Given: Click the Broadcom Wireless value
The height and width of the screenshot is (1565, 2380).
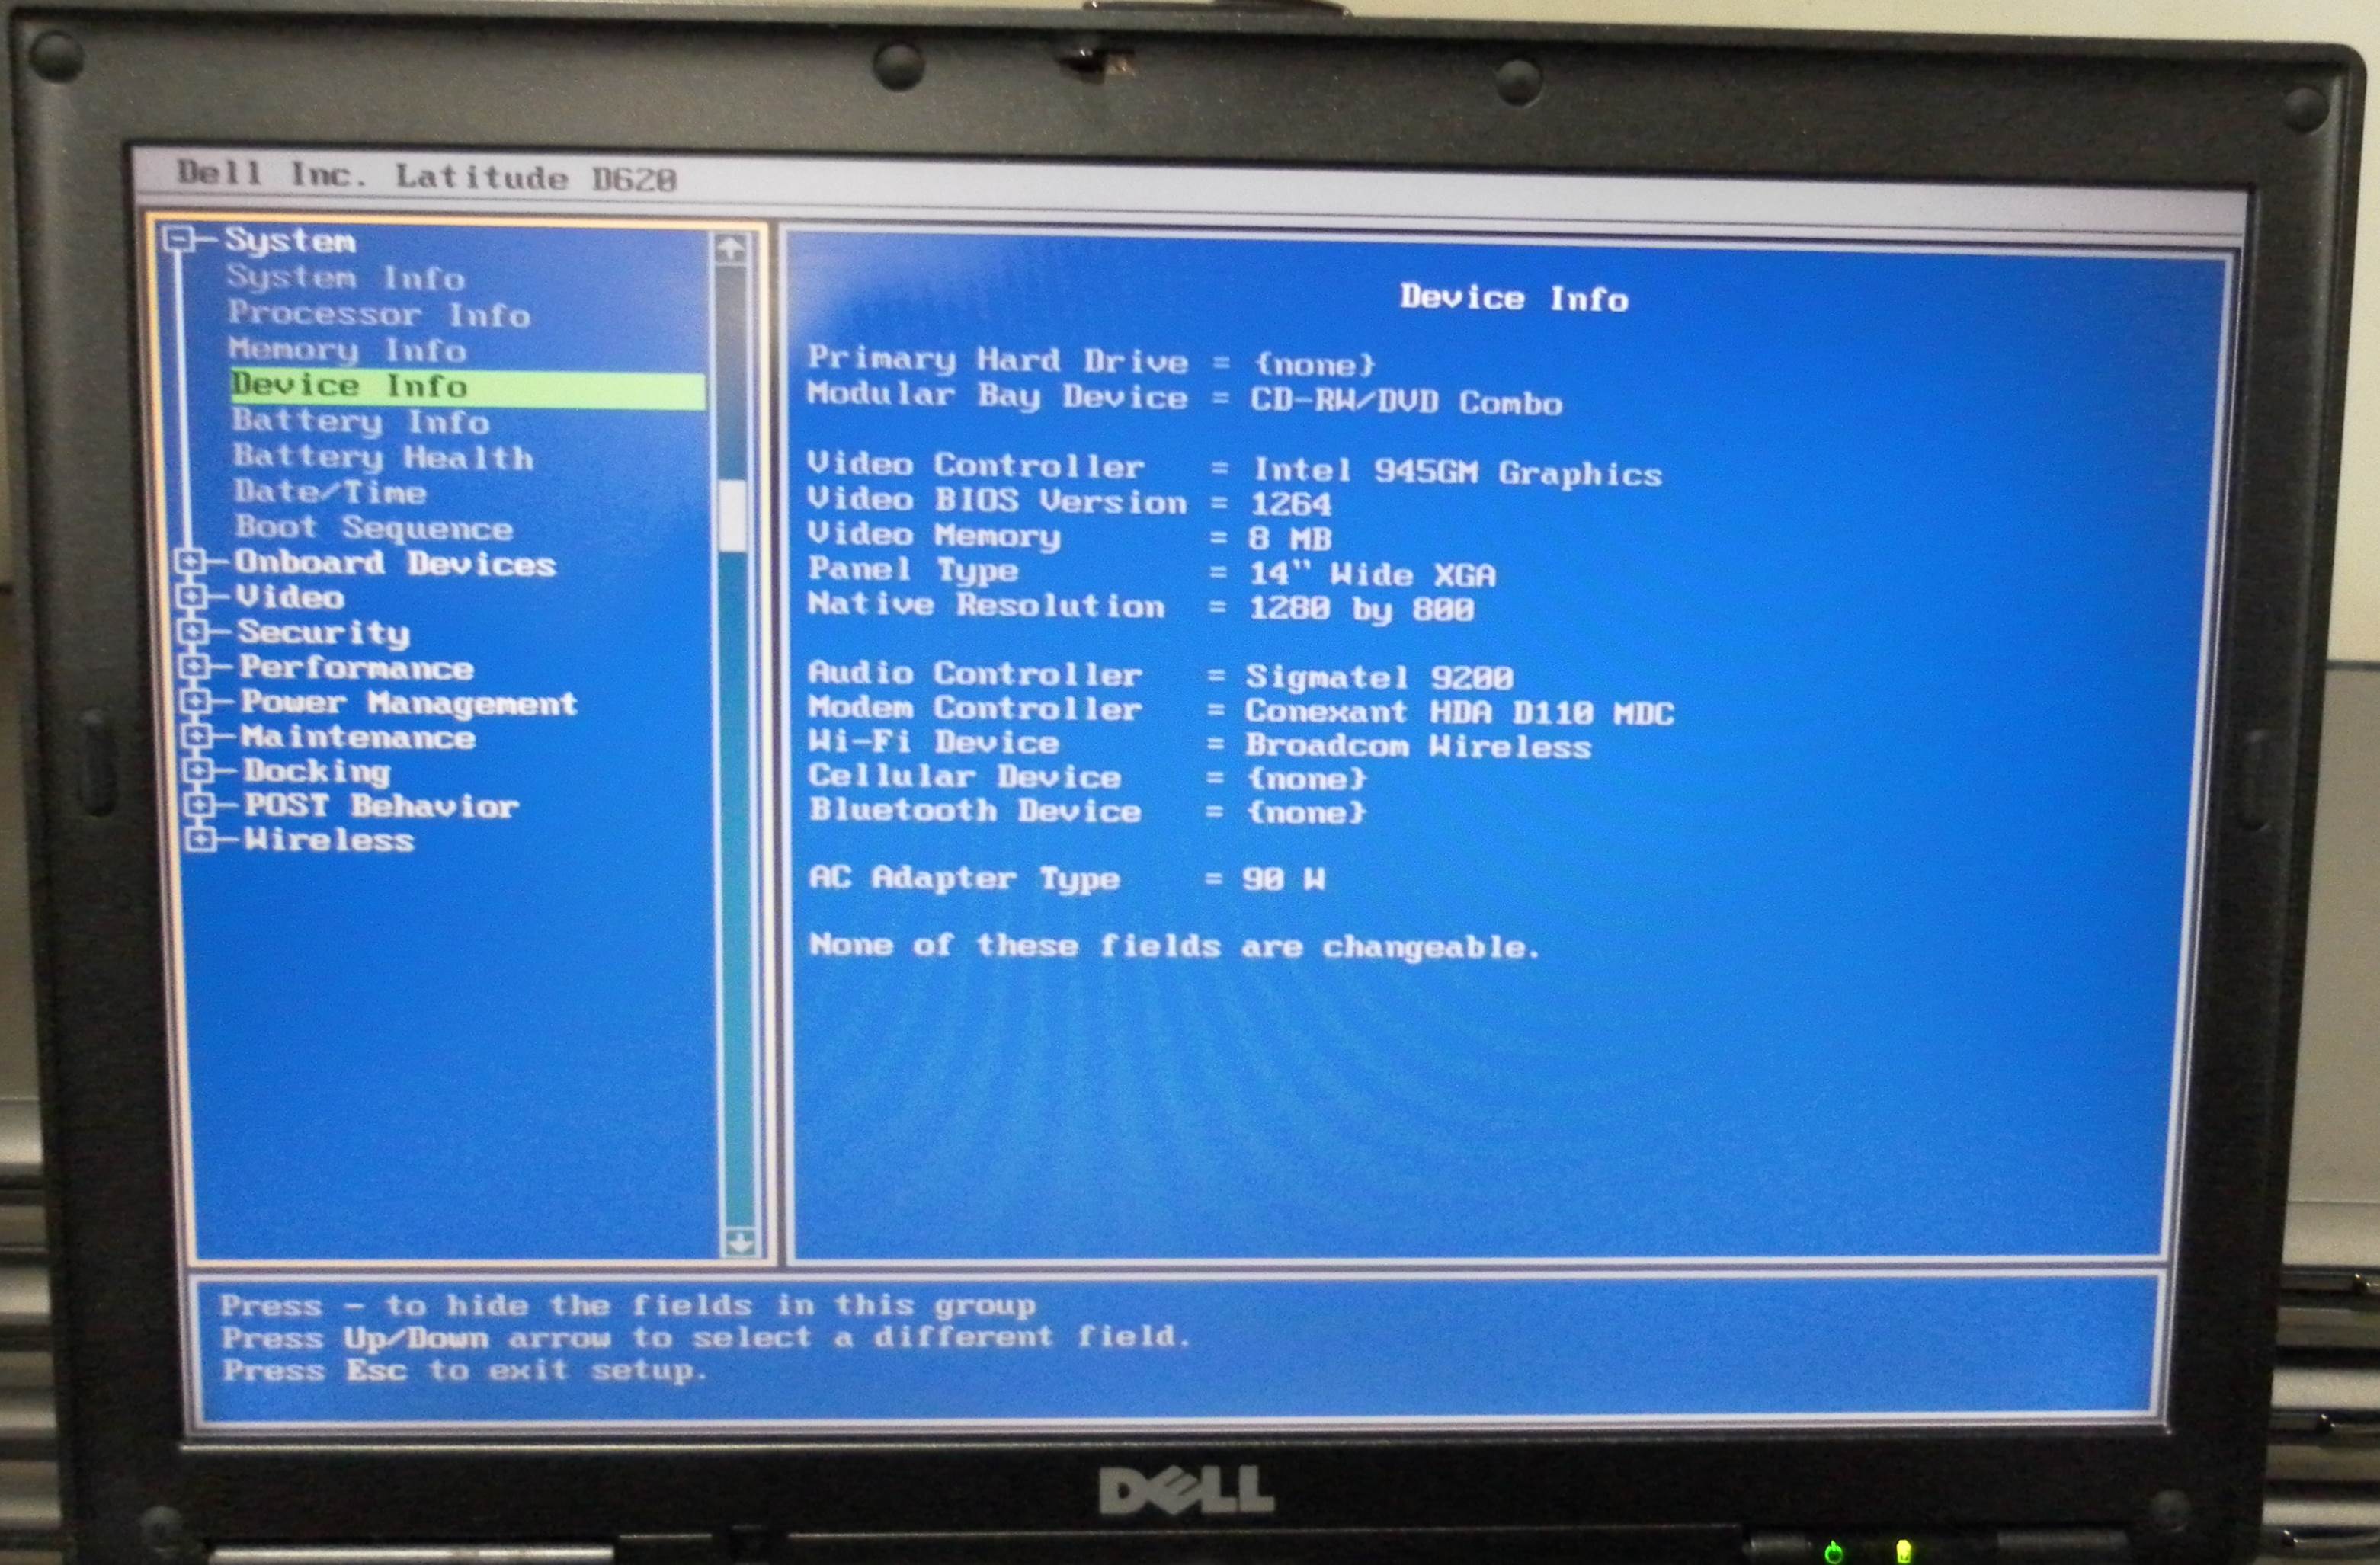Looking at the screenshot, I should (x=1418, y=746).
